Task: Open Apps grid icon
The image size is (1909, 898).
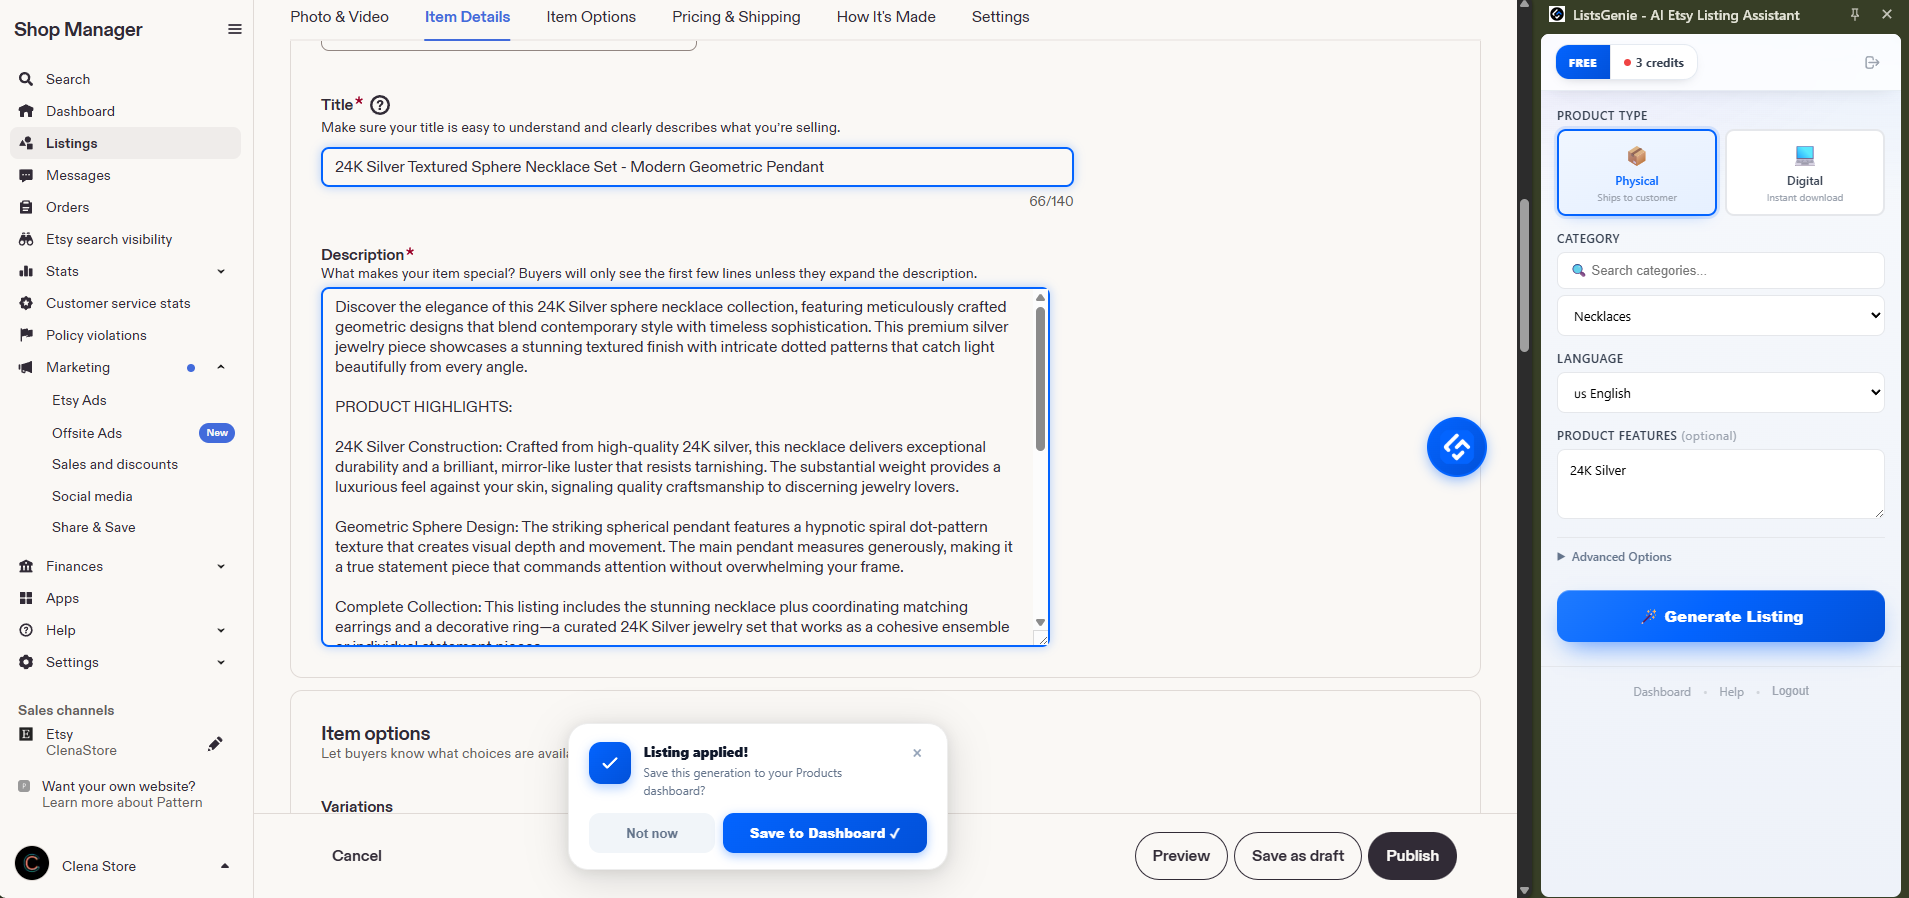Action: point(26,598)
